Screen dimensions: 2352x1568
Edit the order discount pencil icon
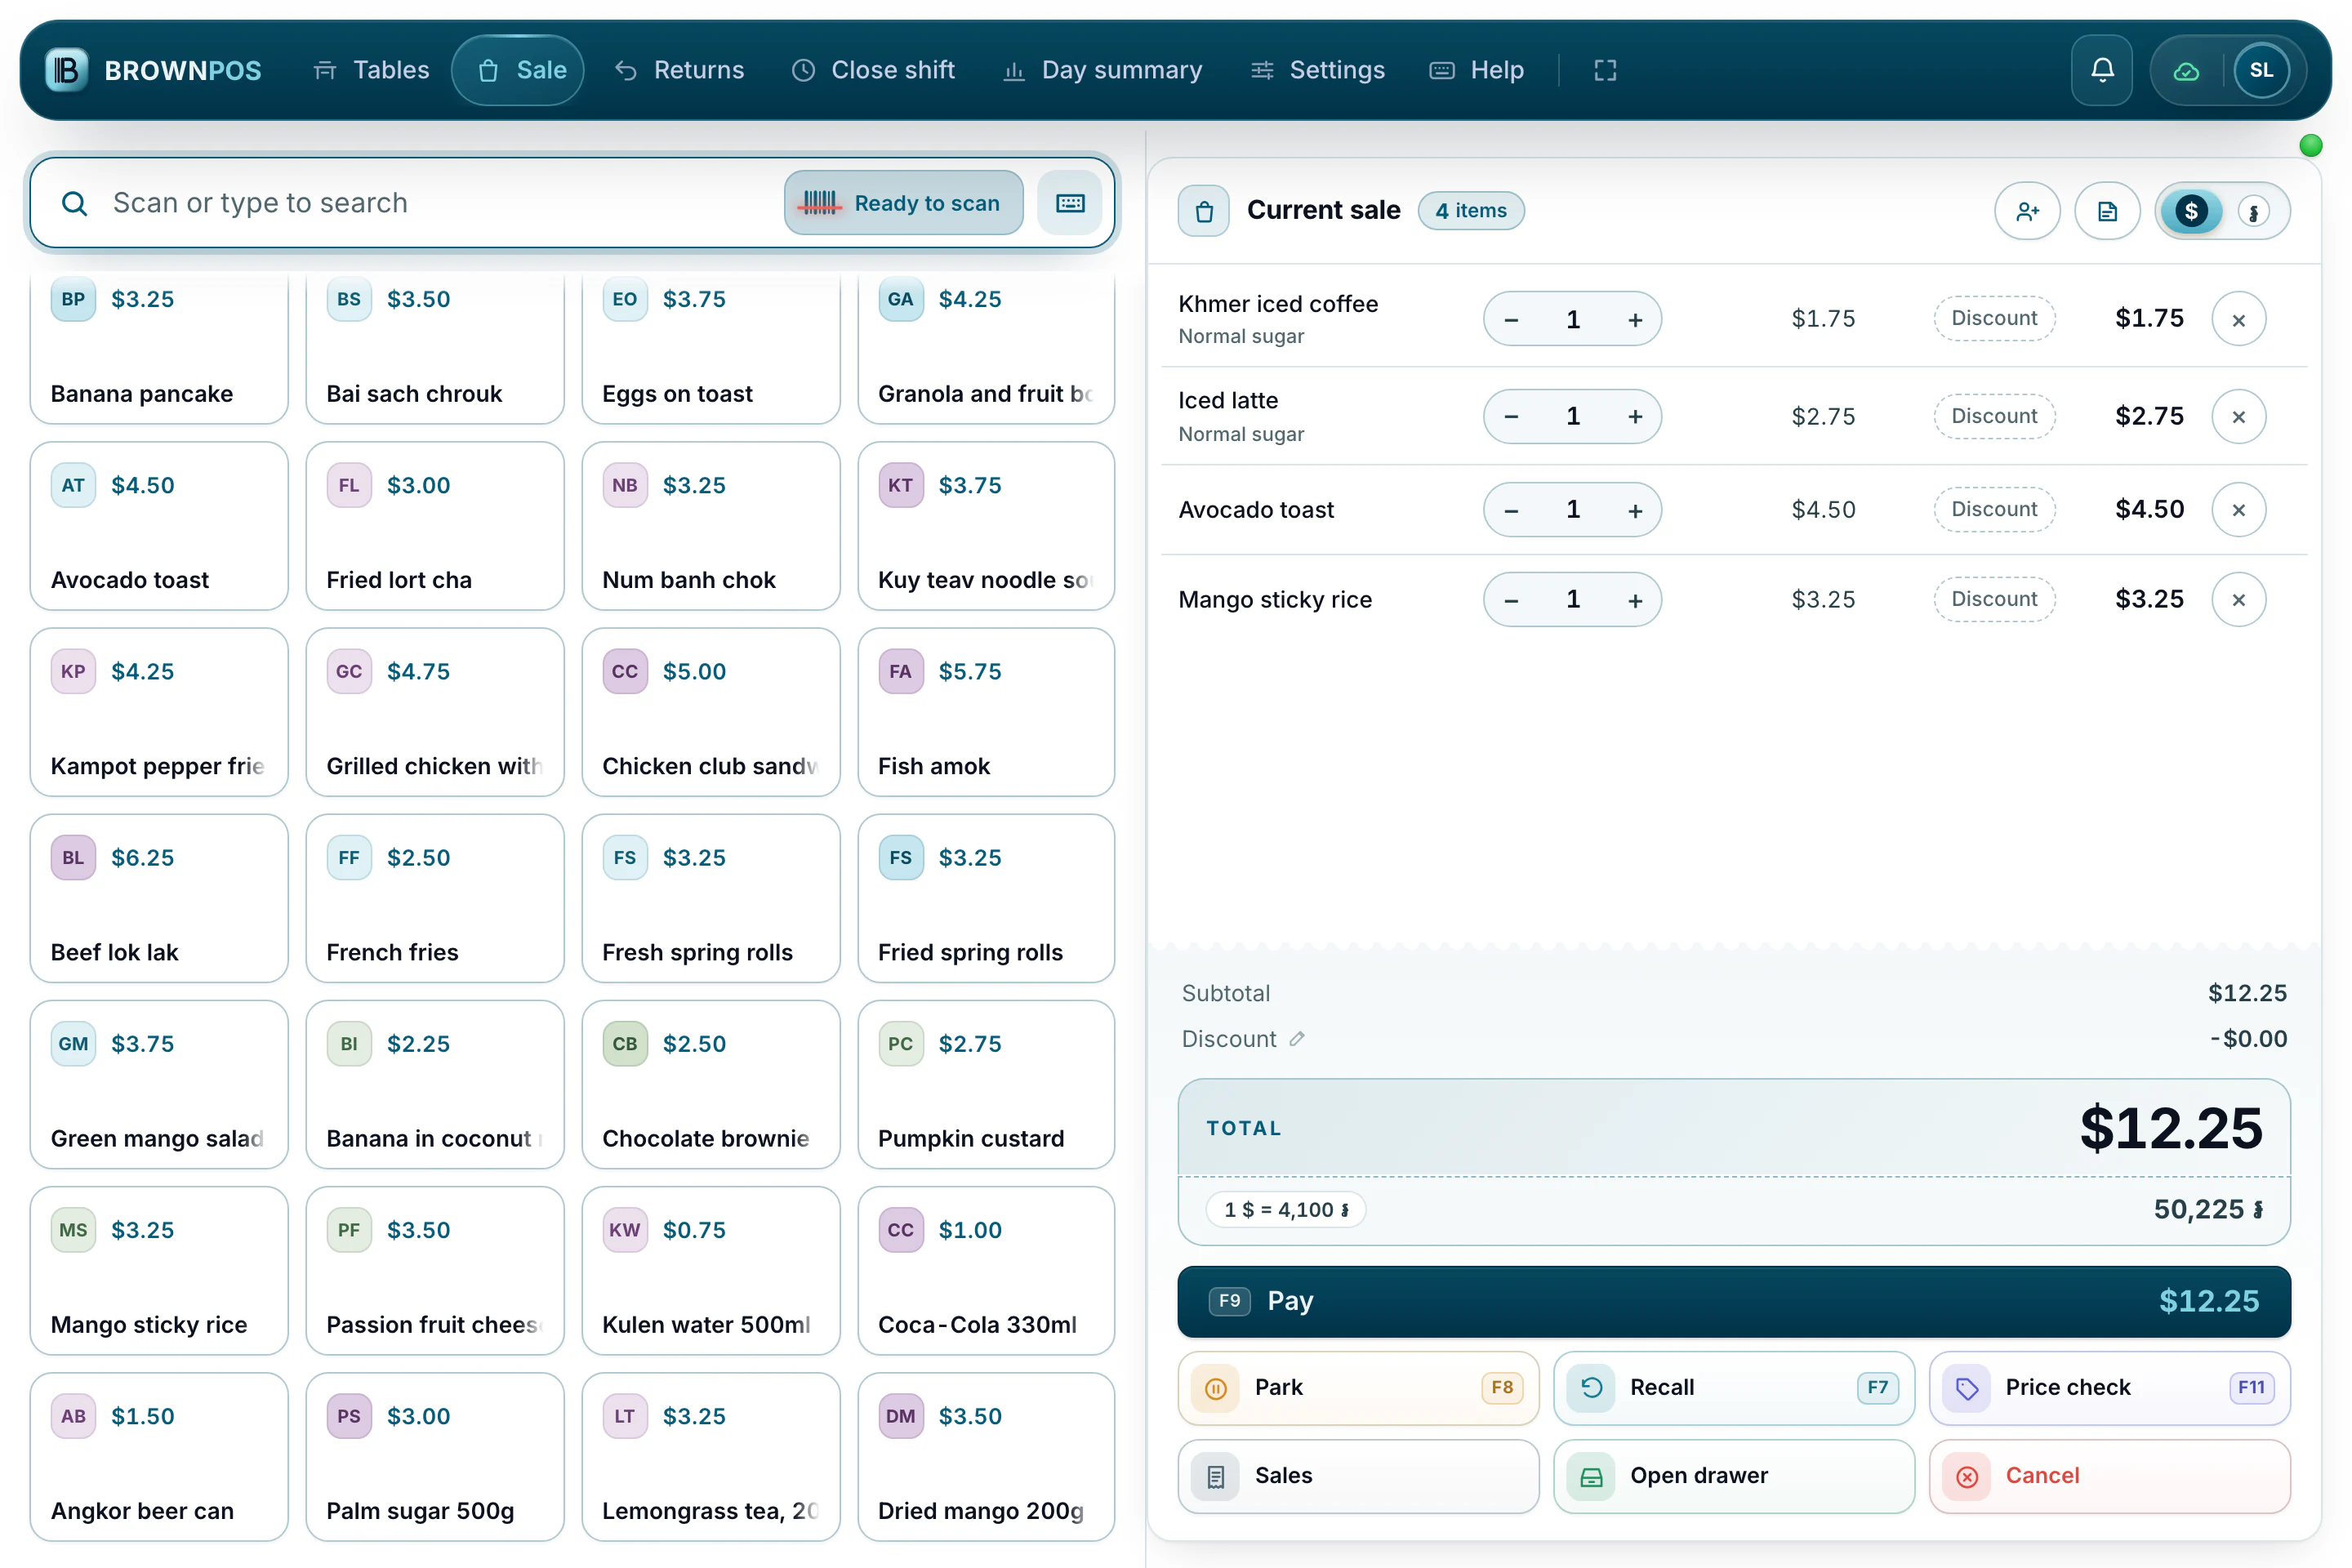coord(1297,1039)
